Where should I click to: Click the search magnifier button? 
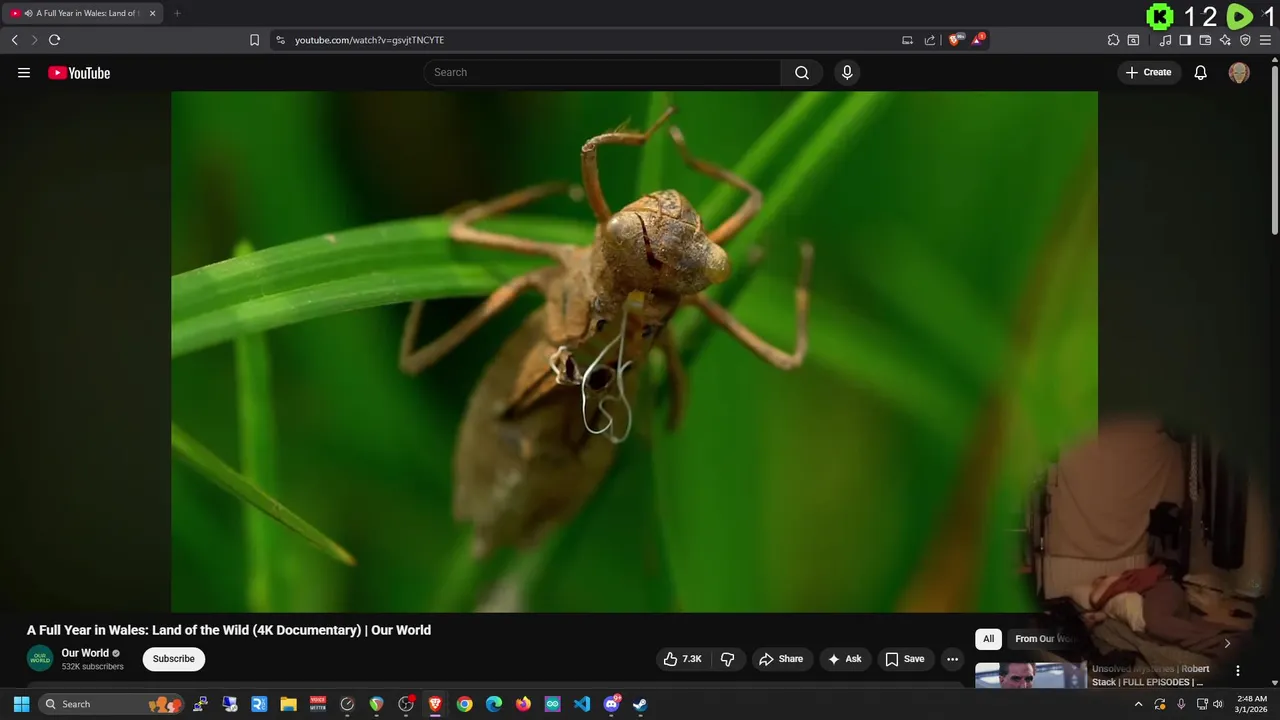click(801, 73)
